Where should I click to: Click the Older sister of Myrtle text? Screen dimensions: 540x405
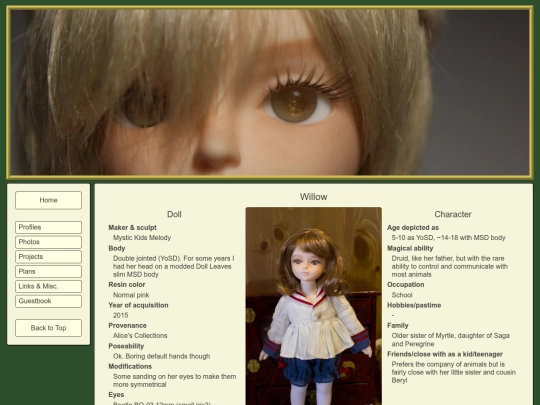tap(450, 340)
